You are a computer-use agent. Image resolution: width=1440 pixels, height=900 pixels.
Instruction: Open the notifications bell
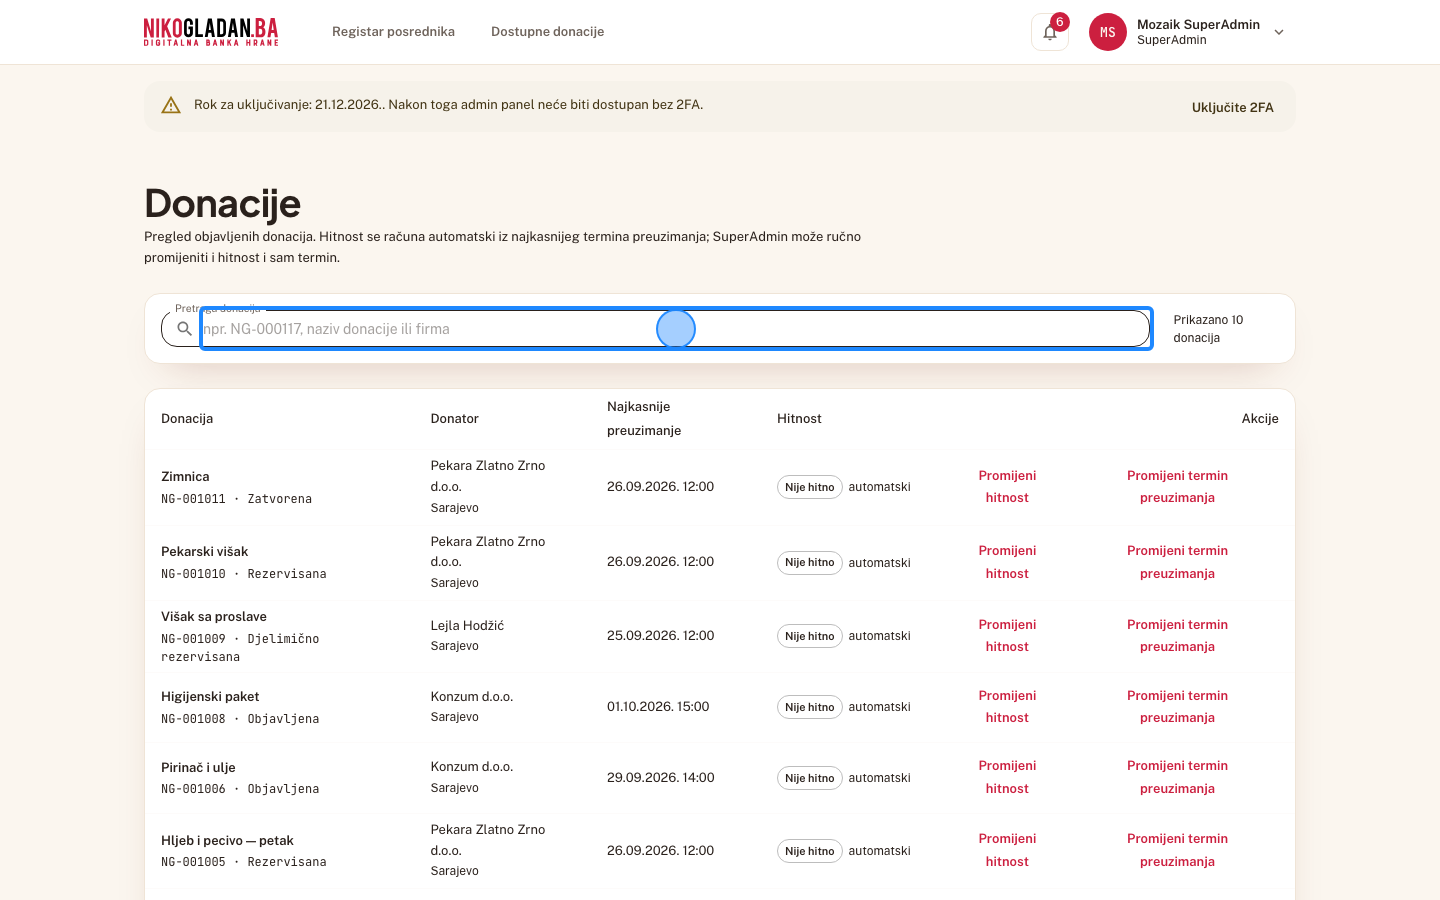click(x=1050, y=32)
